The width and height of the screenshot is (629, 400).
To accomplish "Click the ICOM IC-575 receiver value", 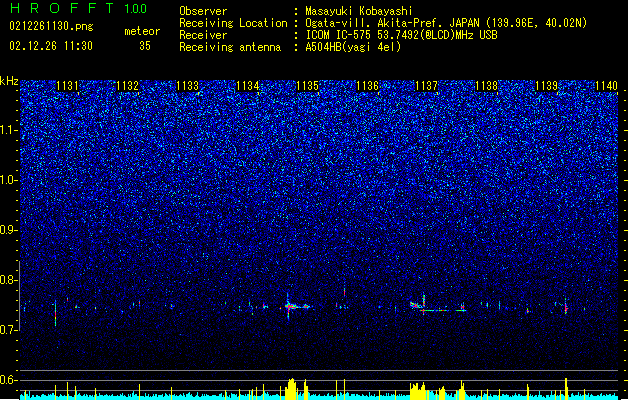I will (401, 35).
